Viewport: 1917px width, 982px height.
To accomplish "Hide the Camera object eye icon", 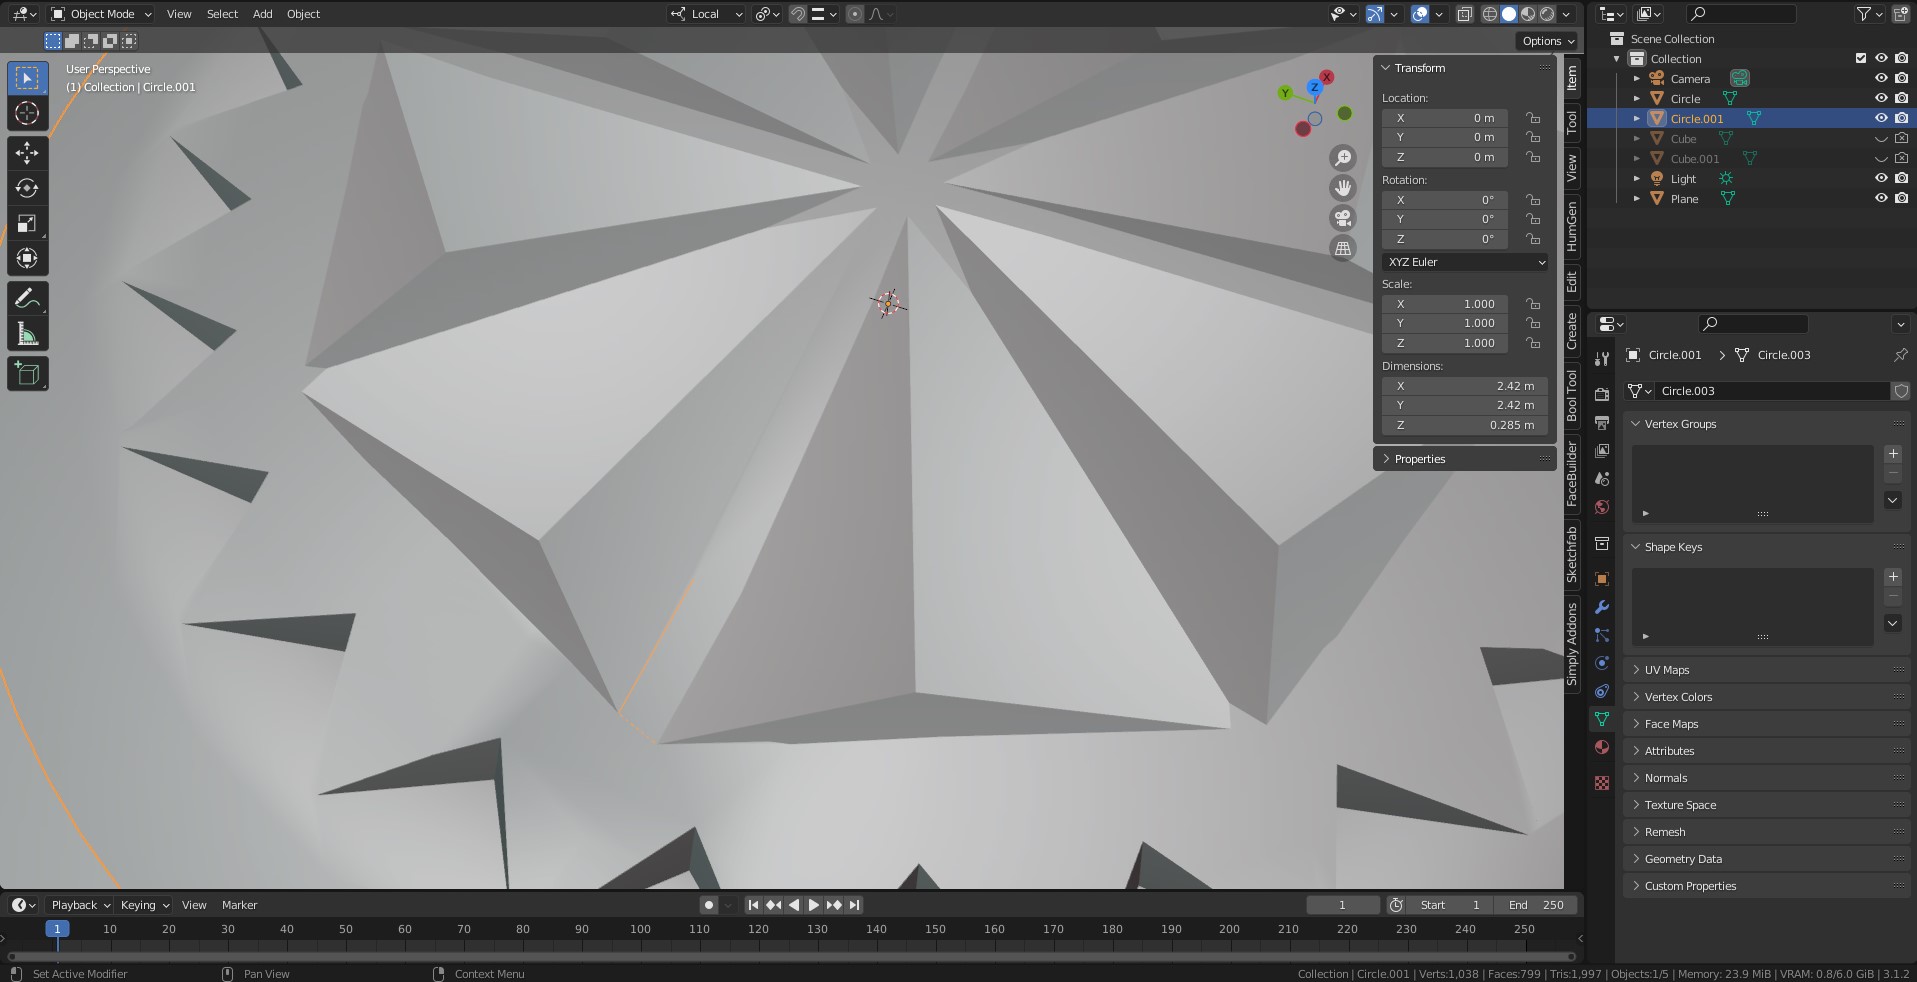I will pyautogui.click(x=1881, y=78).
